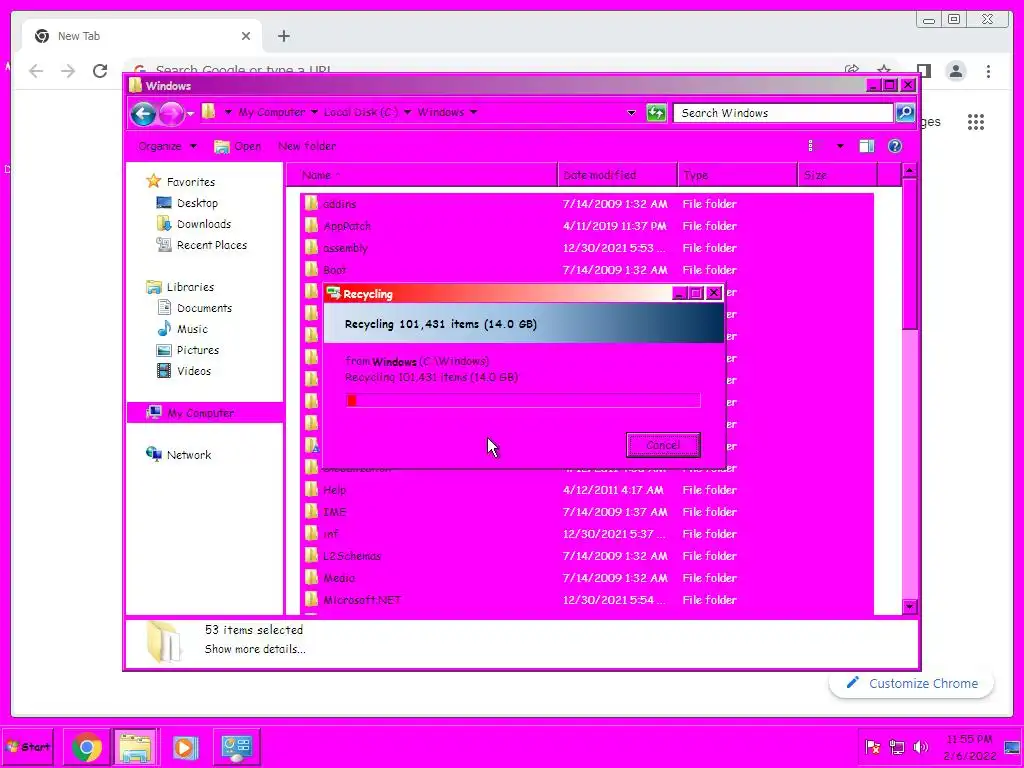Click volume speaker icon in system tray

click(921, 747)
